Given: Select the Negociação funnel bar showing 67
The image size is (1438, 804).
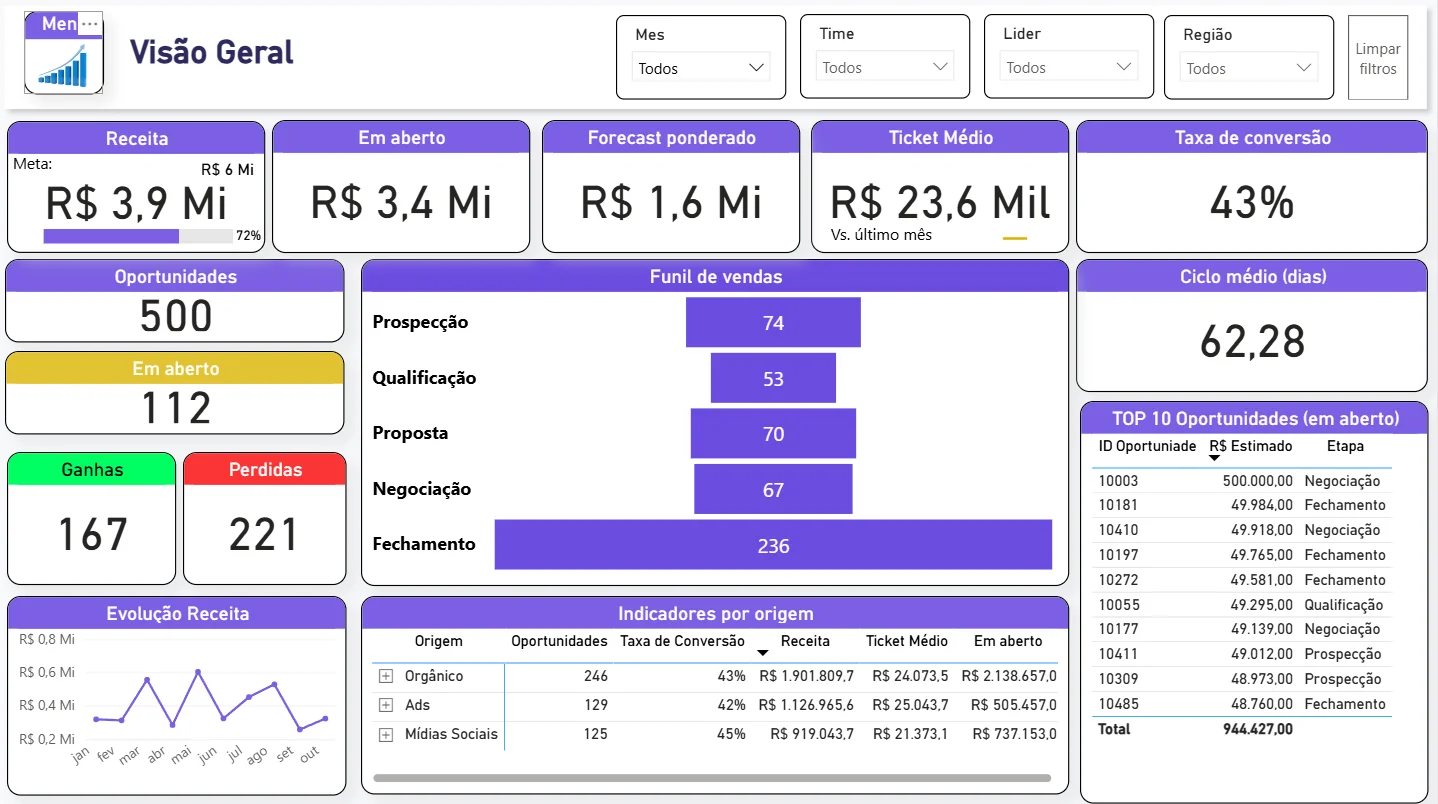Looking at the screenshot, I should [773, 489].
